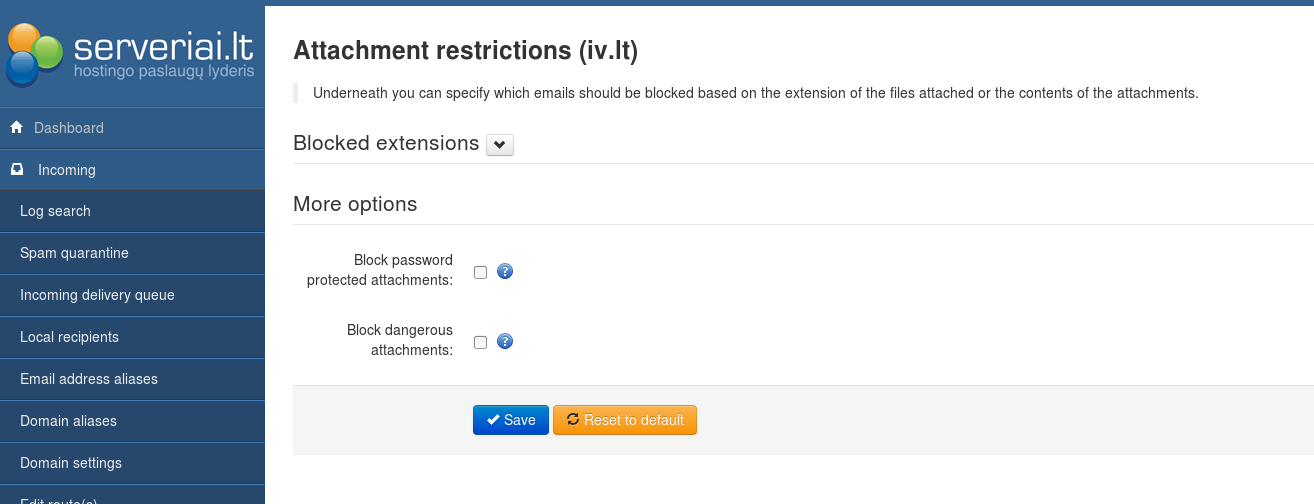Enable Block password protected attachments checkbox
Screen dimensions: 1314x504
click(x=481, y=272)
